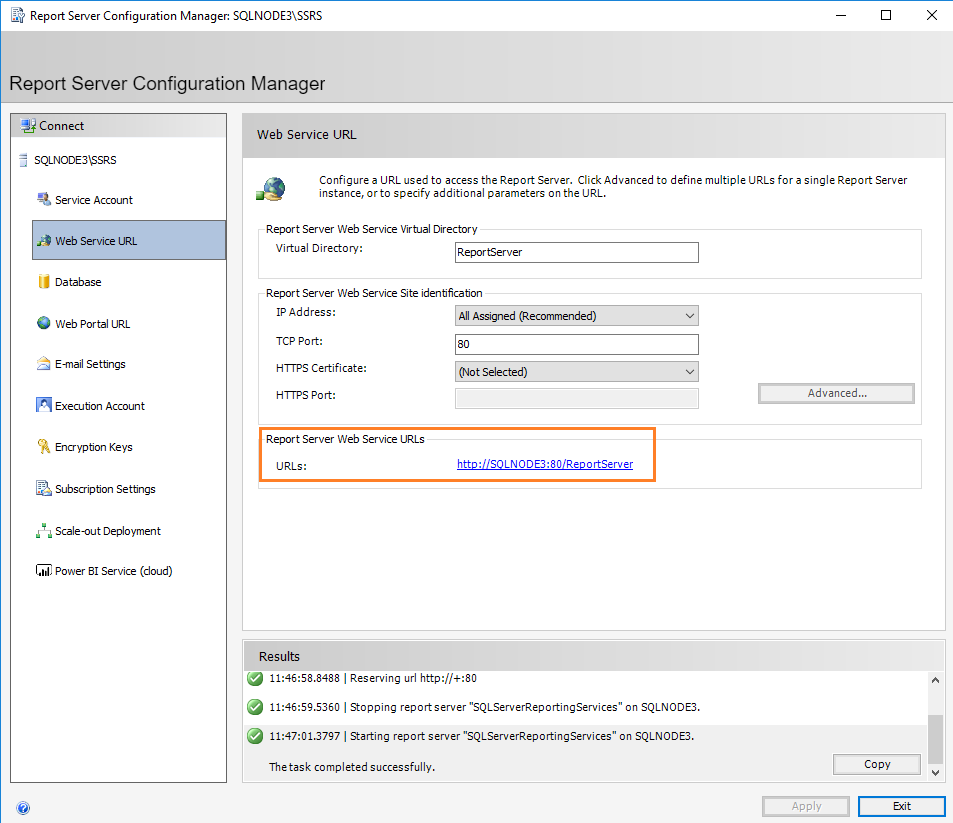Click the Scale-out Deployment icon
953x823 pixels.
(44, 531)
